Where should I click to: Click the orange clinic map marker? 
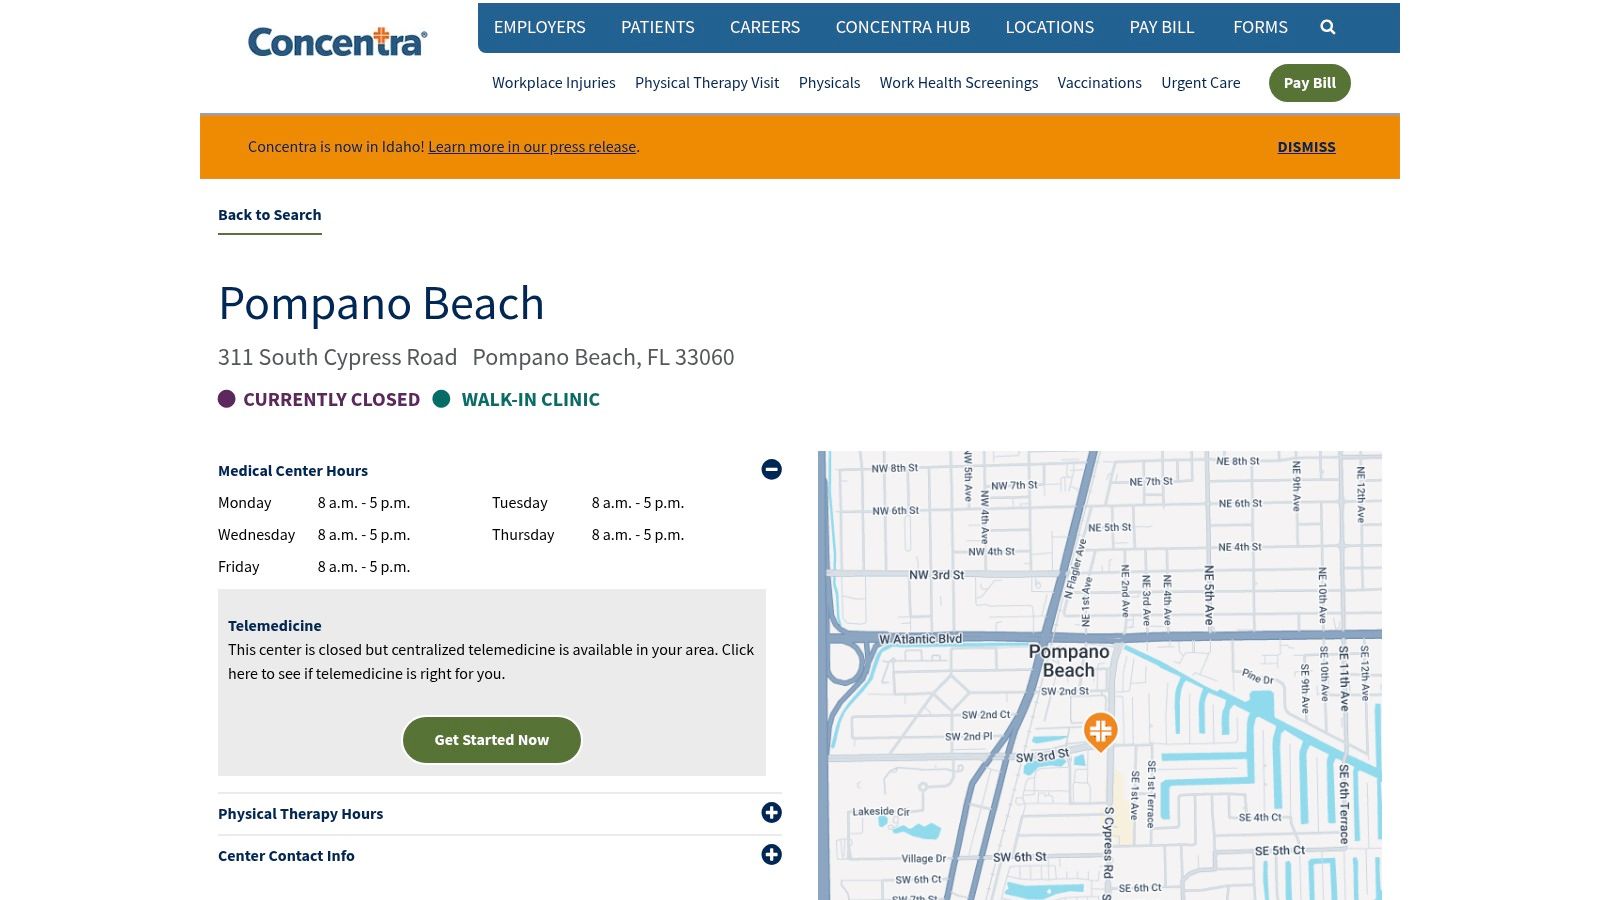point(1100,732)
